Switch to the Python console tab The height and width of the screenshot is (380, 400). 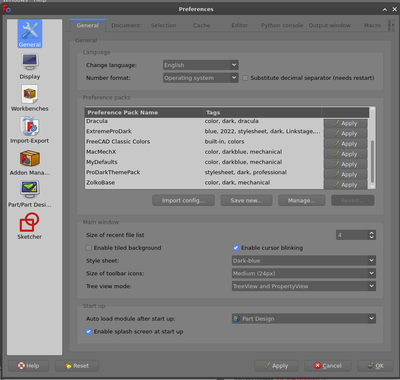pos(282,25)
